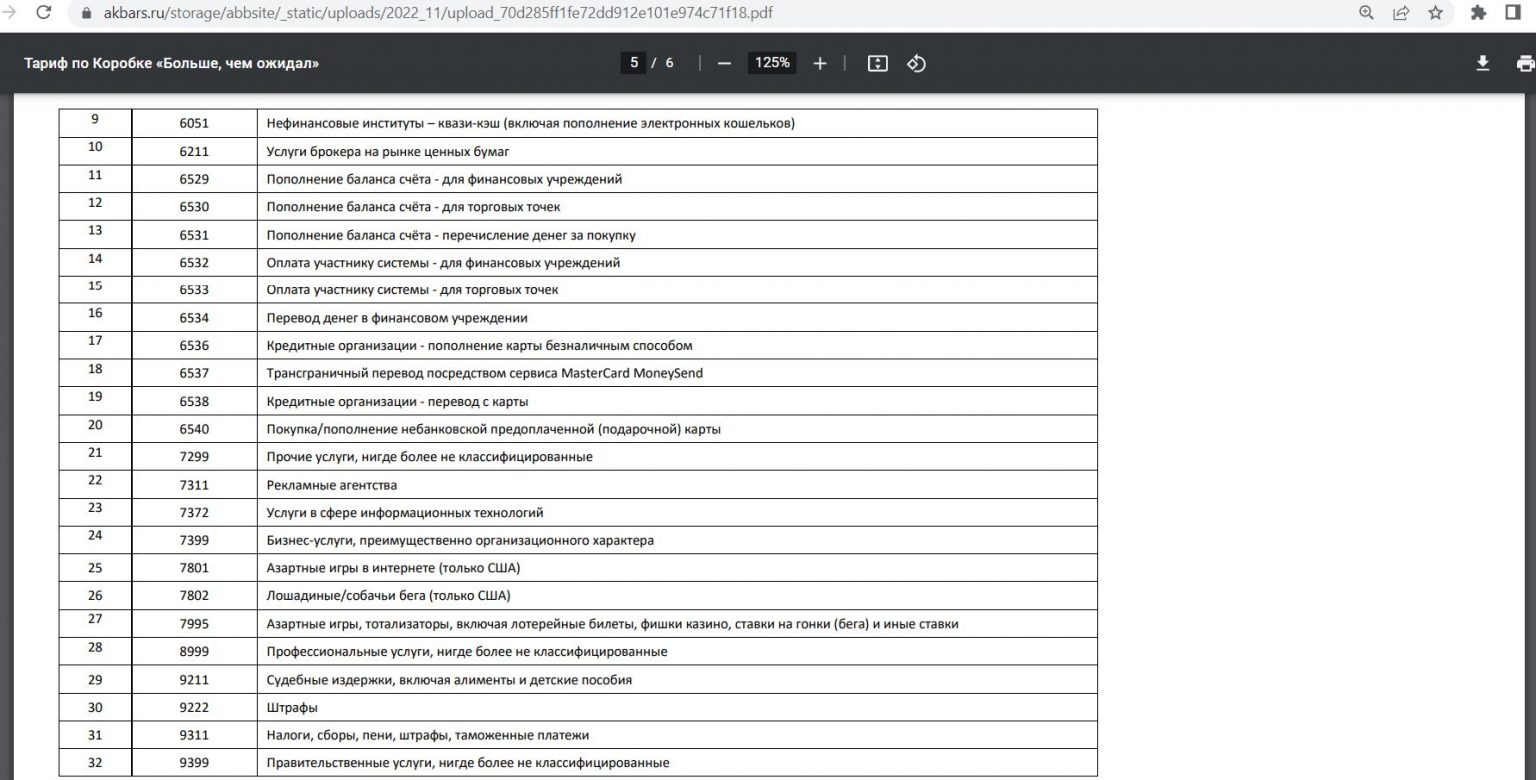This screenshot has height=780, width=1536.
Task: Click 'Правительственные услуги, нигде более не классифицированные'
Action: pos(468,763)
